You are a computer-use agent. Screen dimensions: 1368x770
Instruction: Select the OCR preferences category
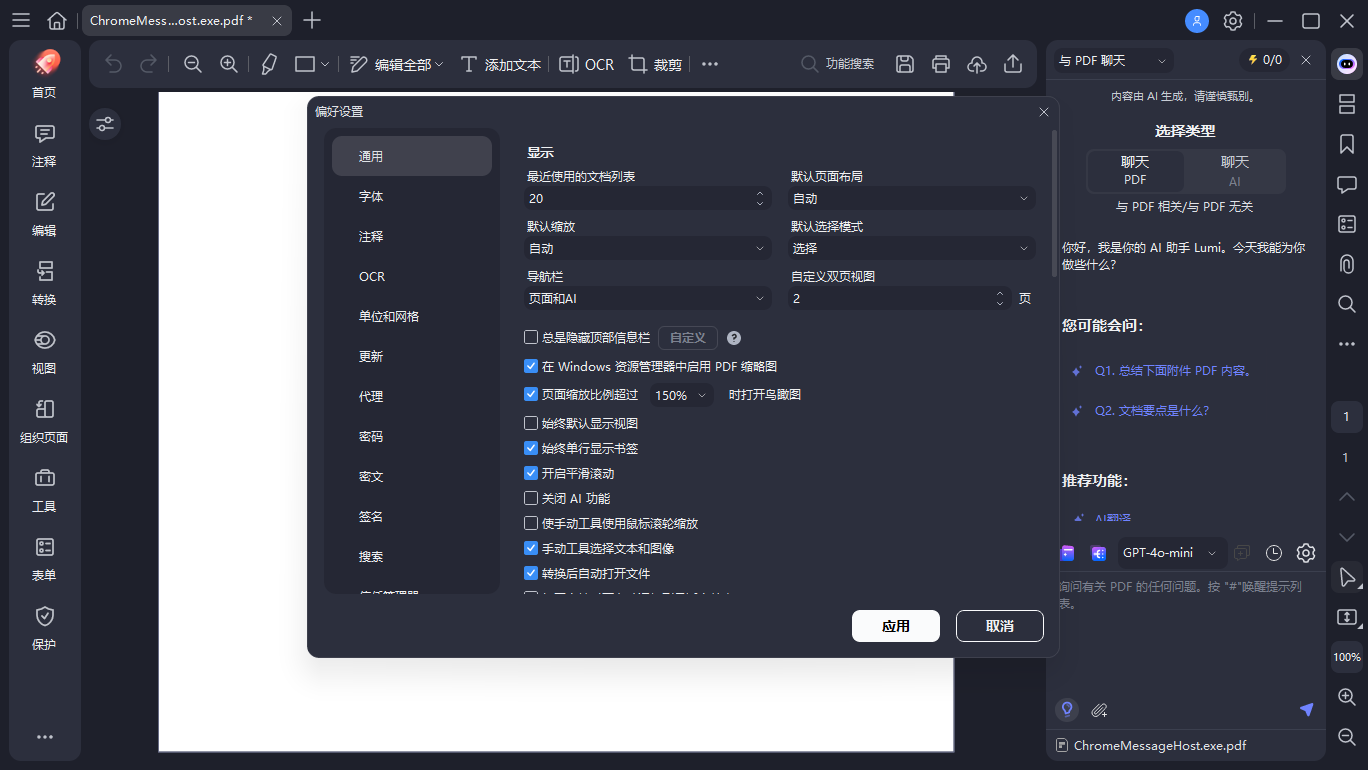[x=412, y=276]
